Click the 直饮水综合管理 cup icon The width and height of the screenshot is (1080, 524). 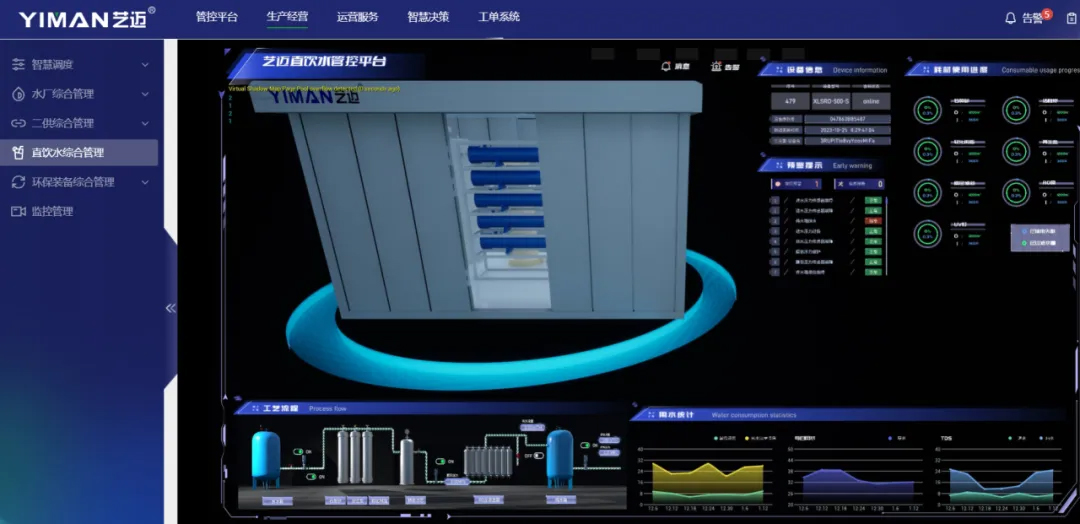18,153
